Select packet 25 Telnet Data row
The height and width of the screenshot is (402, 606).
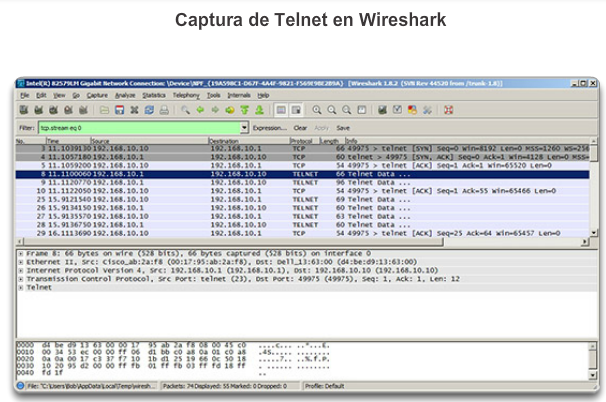point(302,199)
